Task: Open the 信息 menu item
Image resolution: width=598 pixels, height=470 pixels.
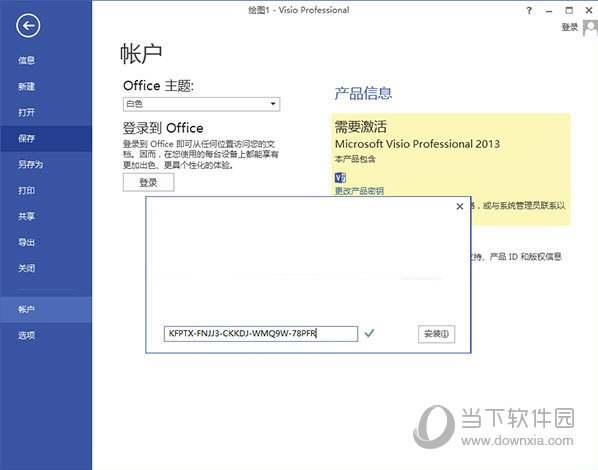Action: [x=26, y=60]
